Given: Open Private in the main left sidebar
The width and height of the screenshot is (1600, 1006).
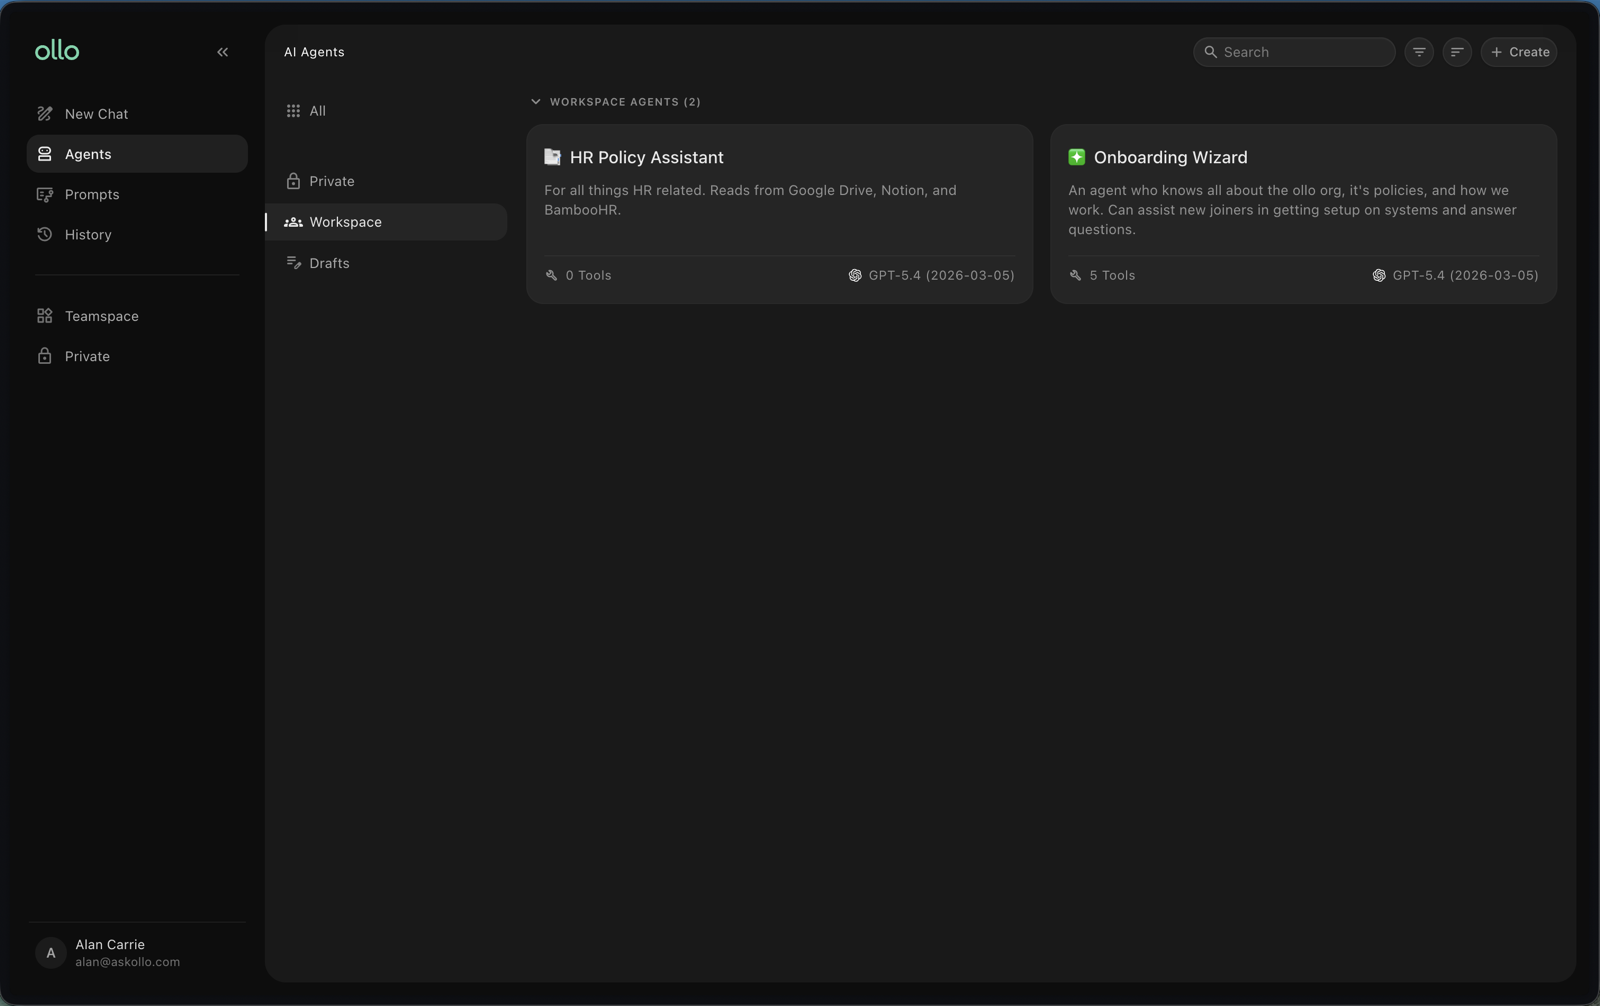Looking at the screenshot, I should (137, 356).
